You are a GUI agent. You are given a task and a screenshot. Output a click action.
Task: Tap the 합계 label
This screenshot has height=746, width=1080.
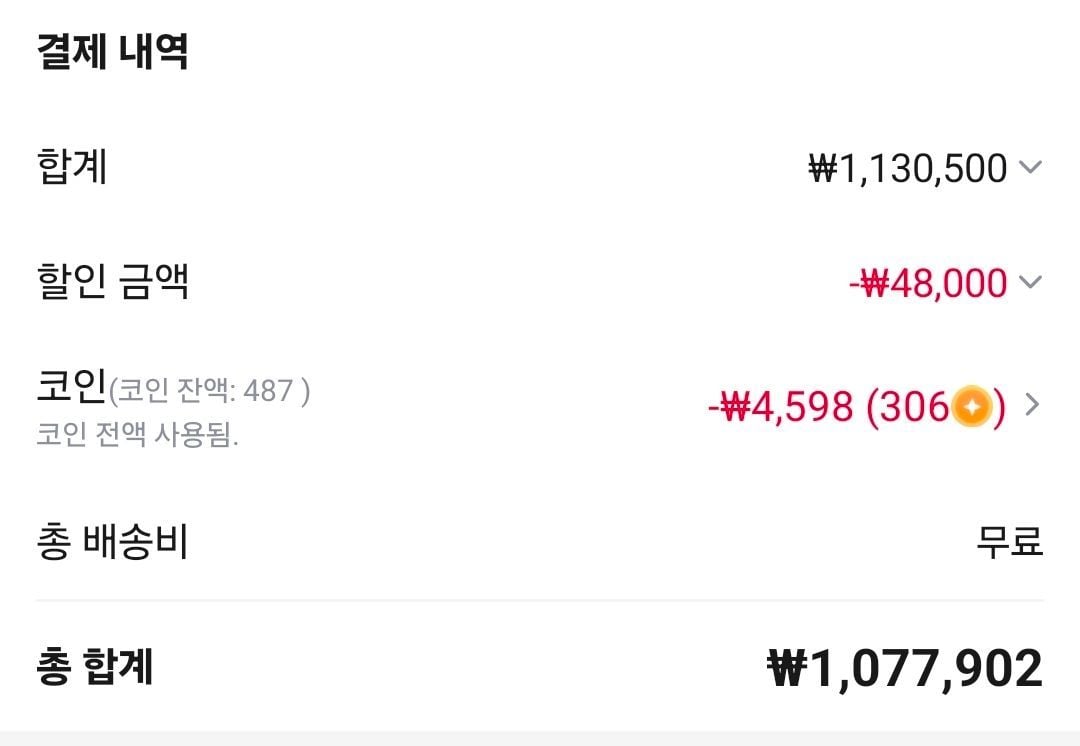click(x=71, y=166)
